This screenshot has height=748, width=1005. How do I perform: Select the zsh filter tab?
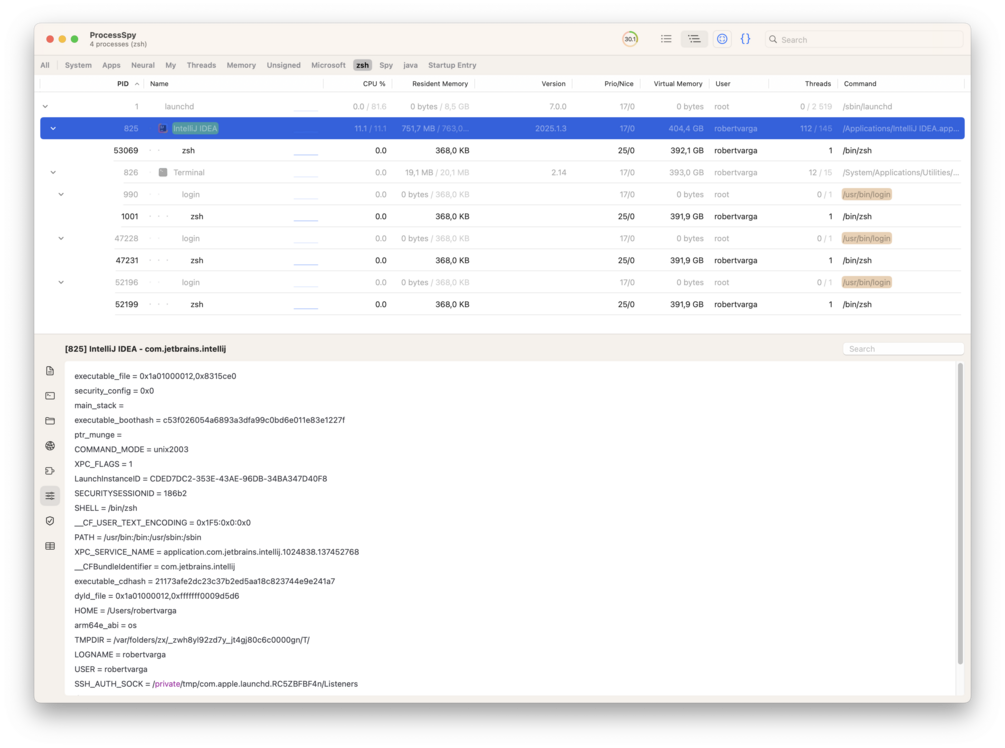pos(363,65)
